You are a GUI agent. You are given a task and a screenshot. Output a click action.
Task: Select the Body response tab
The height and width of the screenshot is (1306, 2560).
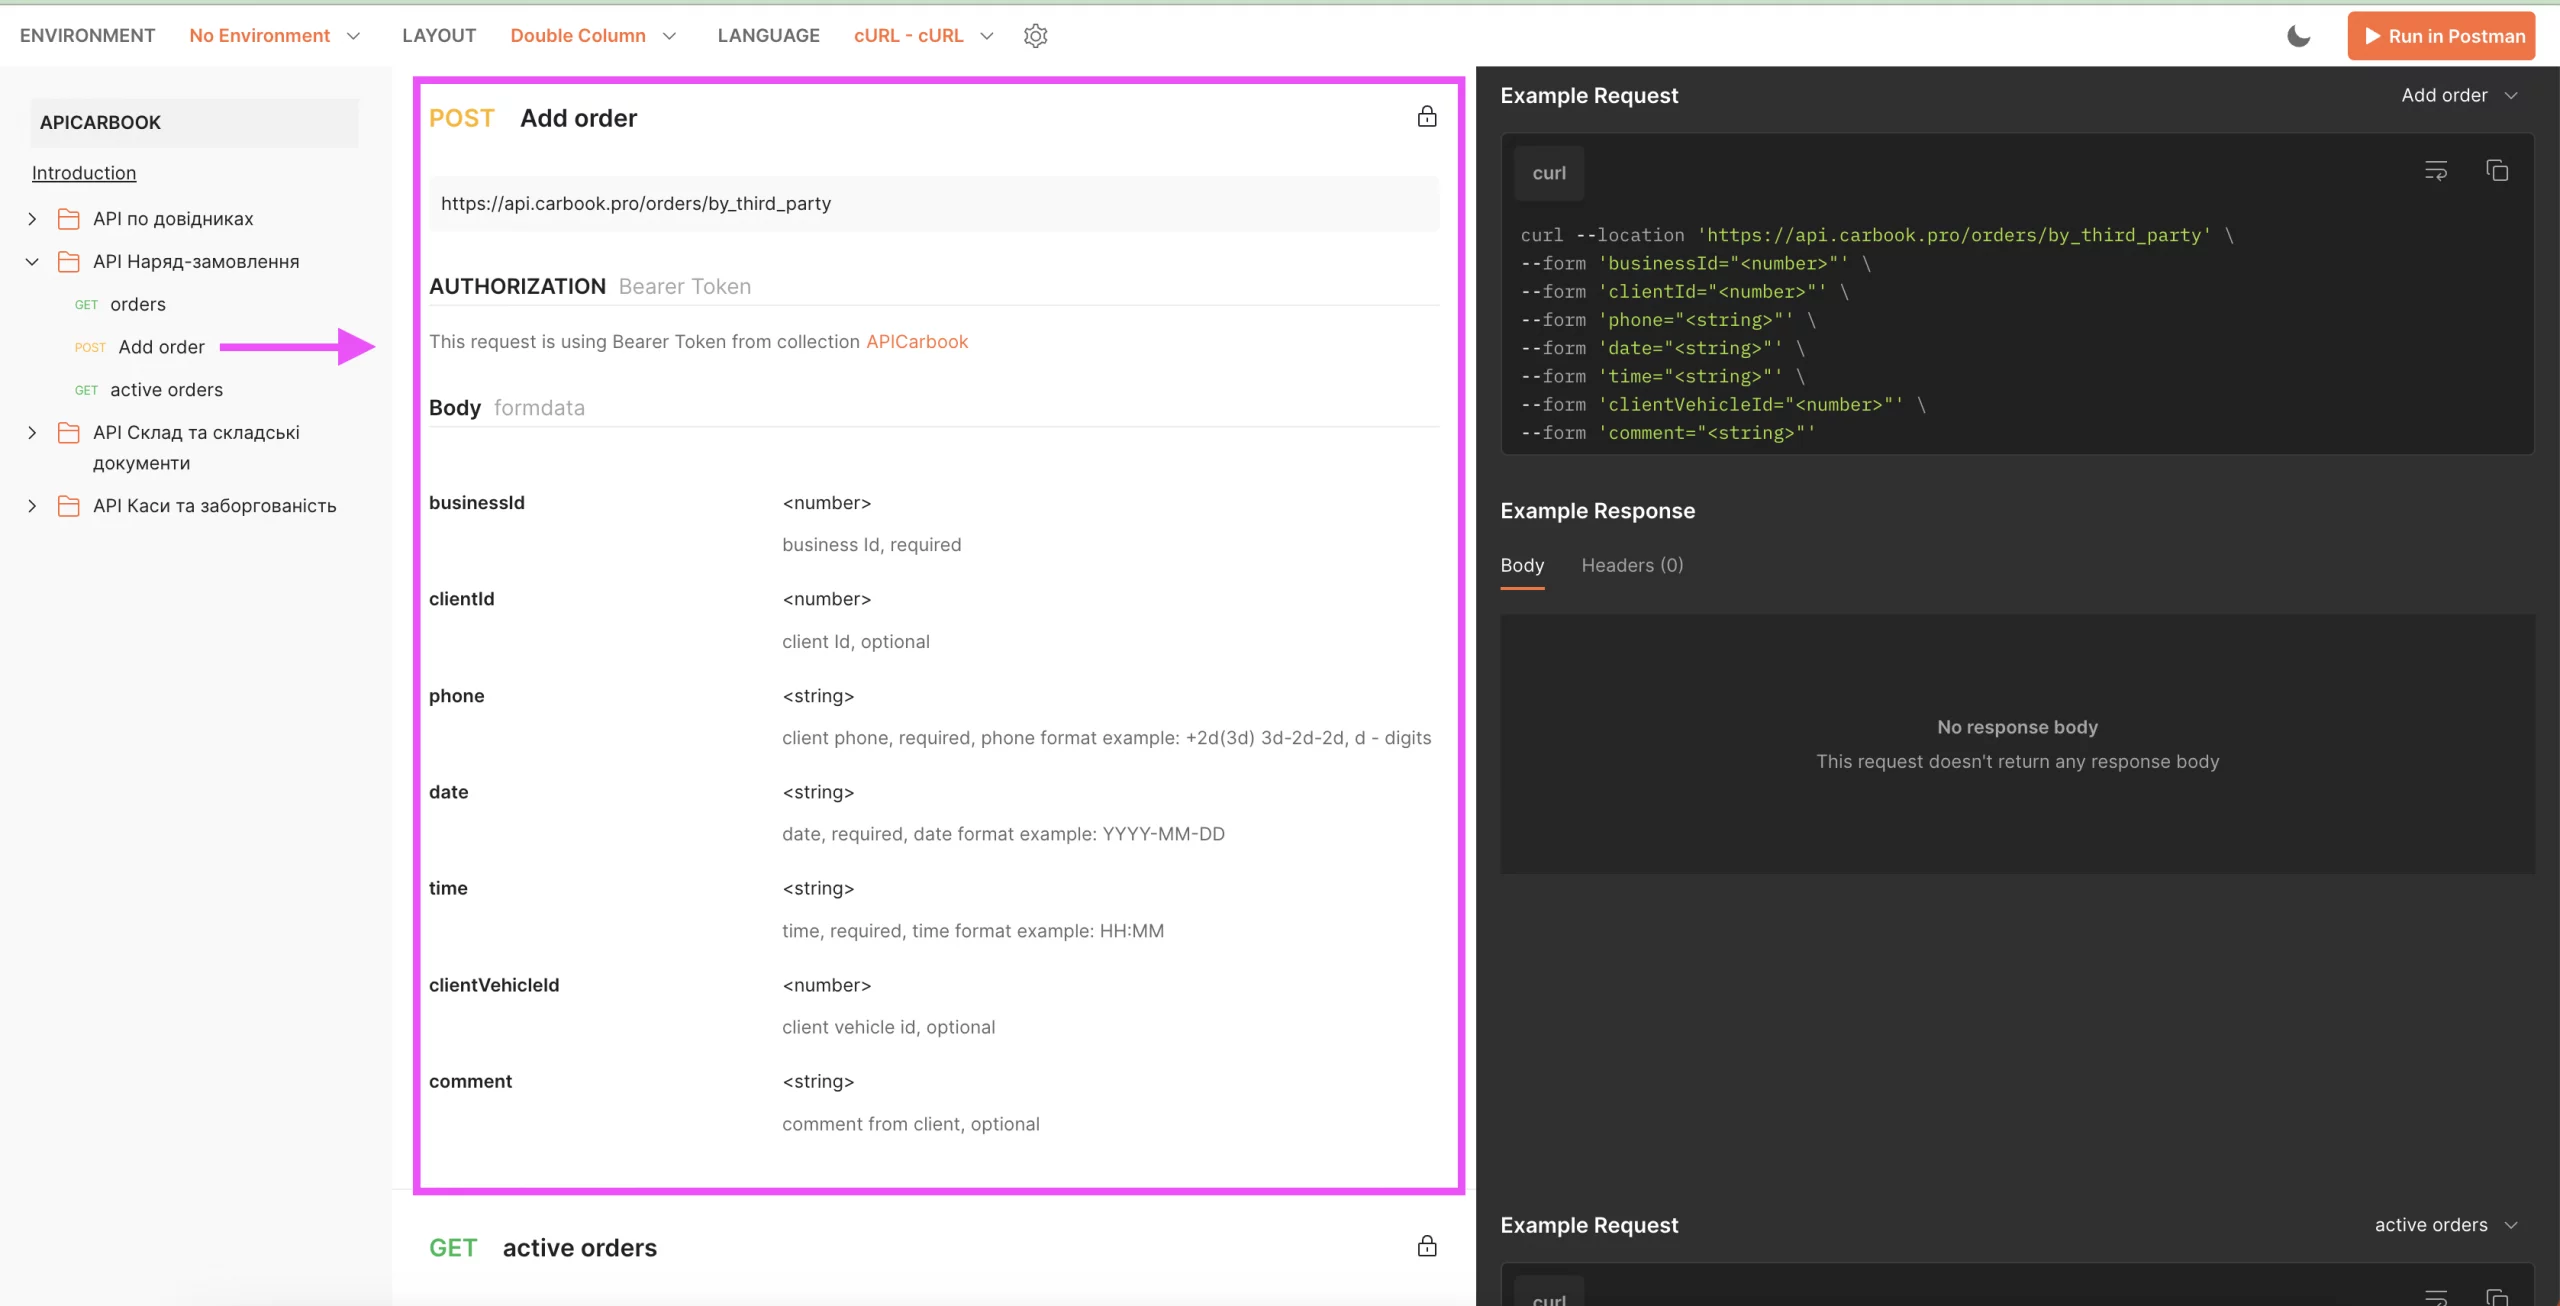[1522, 566]
